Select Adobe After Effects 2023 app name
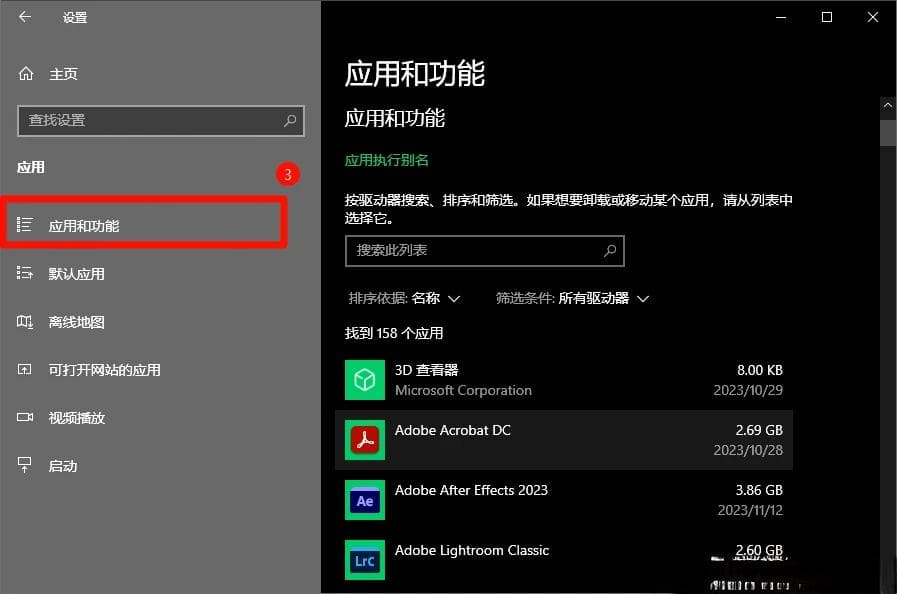This screenshot has height=594, width=897. 471,490
